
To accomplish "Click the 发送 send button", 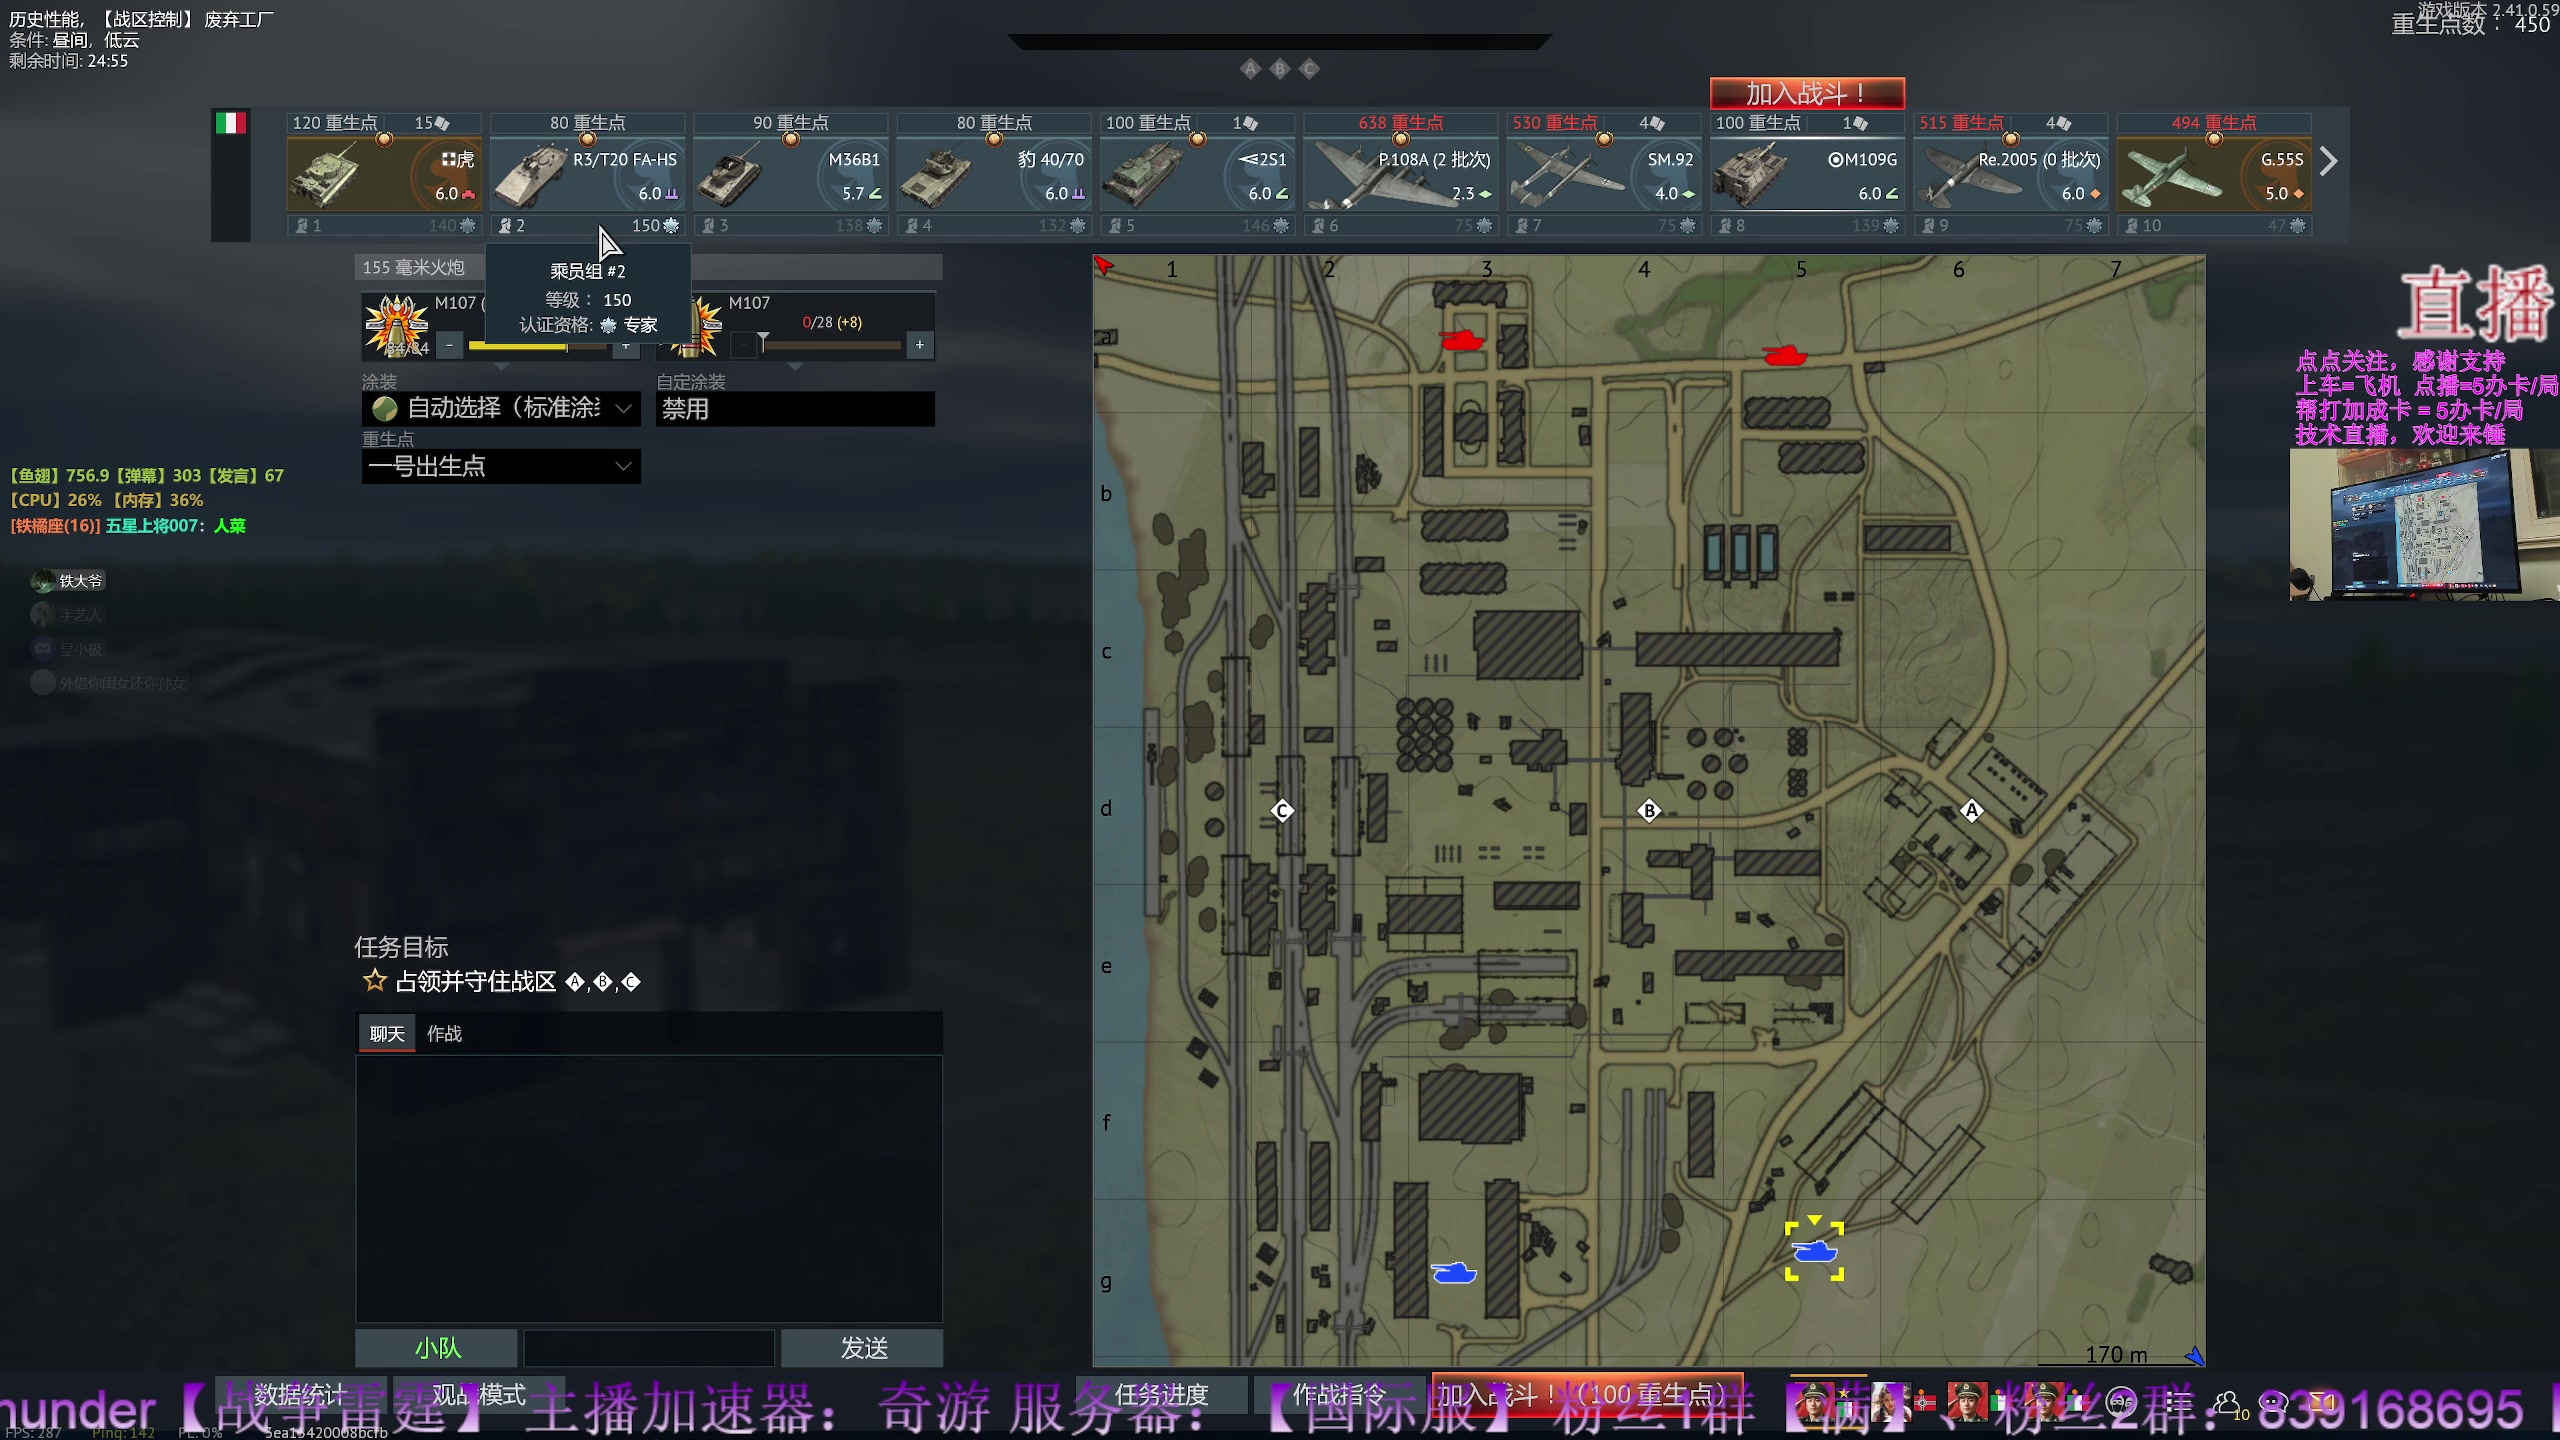I will 862,1348.
